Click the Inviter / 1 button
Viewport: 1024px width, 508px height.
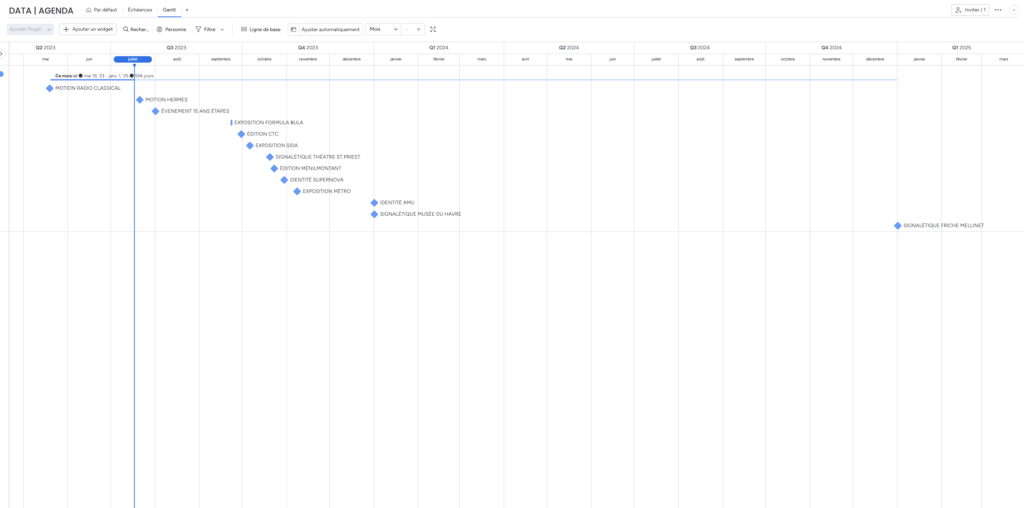click(x=970, y=10)
